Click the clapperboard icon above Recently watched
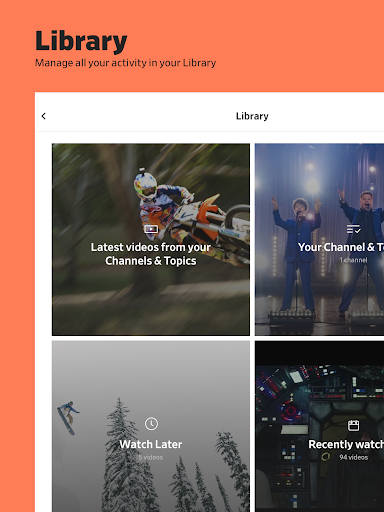 353,425
